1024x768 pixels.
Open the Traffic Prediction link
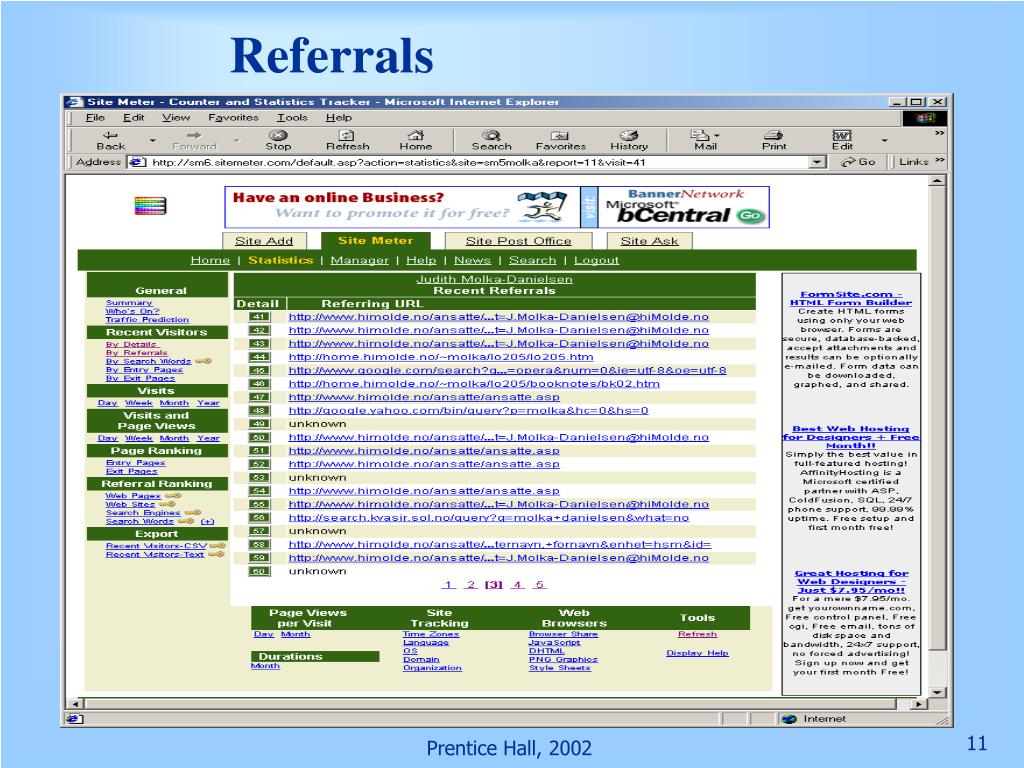(x=147, y=320)
